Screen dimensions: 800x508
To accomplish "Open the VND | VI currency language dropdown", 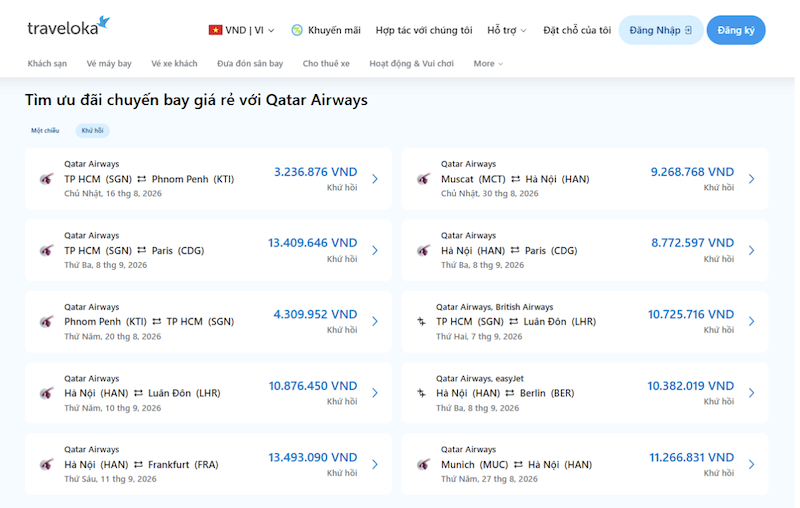I will pyautogui.click(x=241, y=30).
